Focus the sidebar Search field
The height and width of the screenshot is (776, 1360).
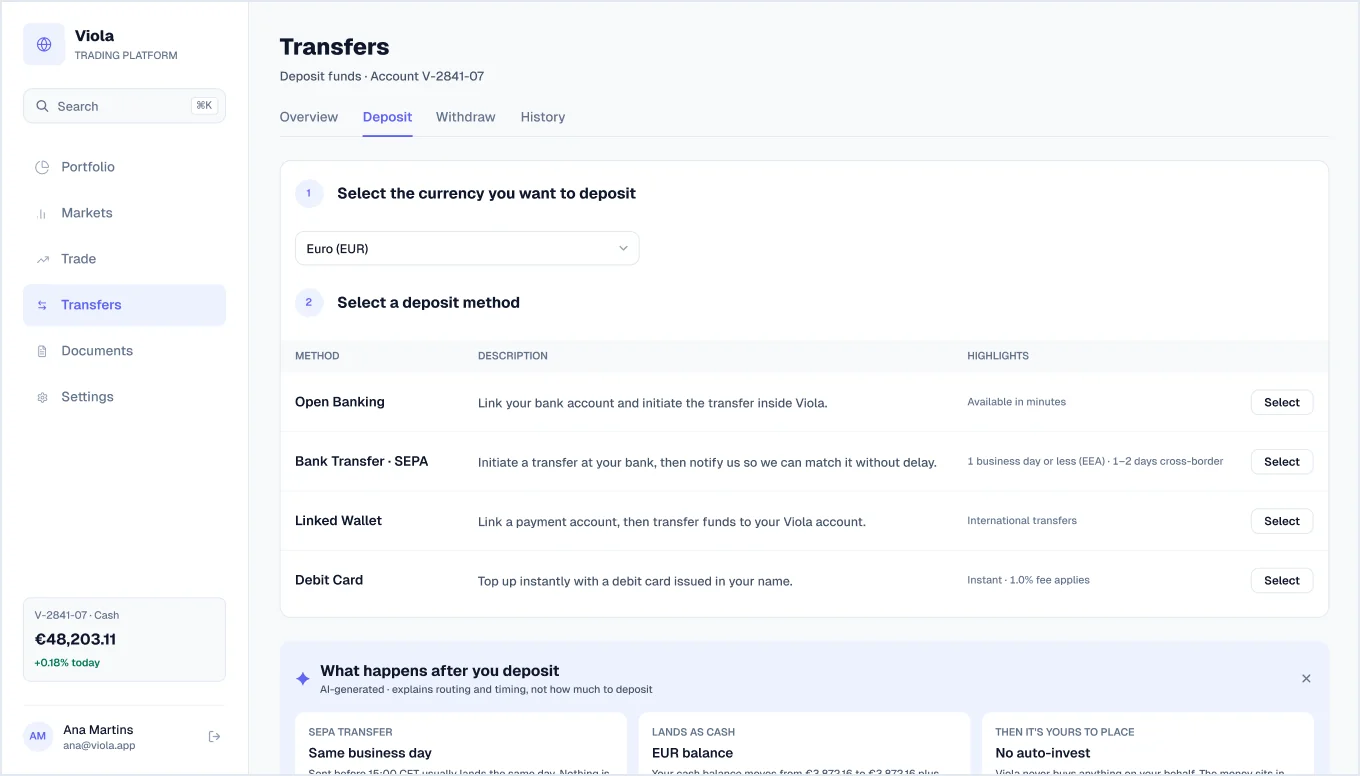(x=124, y=106)
